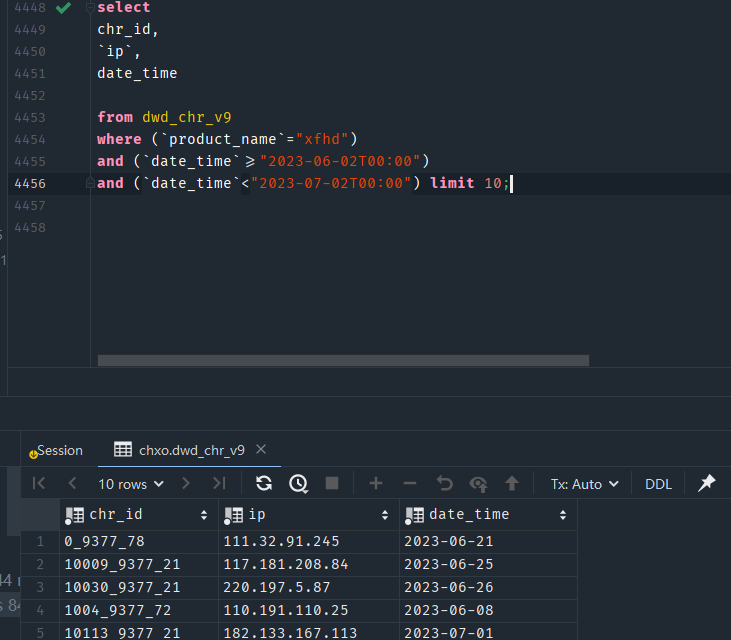Viewport: 731px width, 640px height.
Task: Click the delete row minus icon
Action: coord(410,484)
